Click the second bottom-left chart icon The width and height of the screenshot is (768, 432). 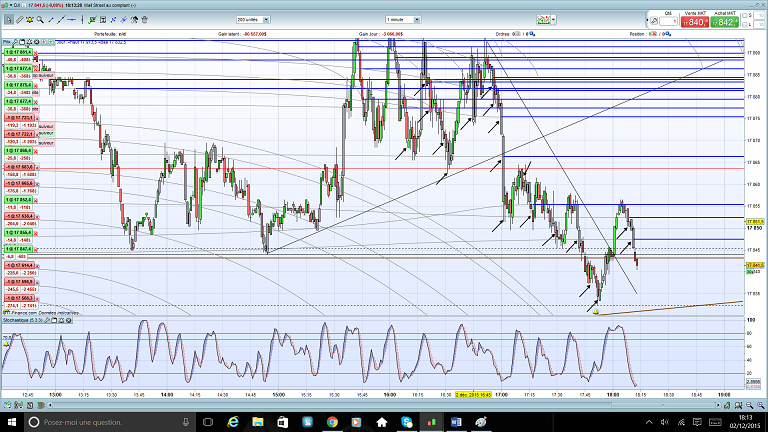click(19, 405)
